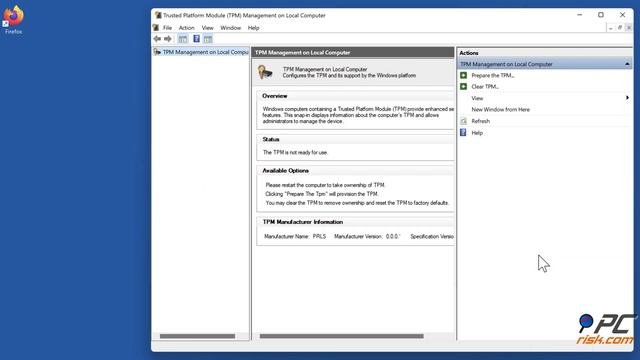Open the Action menu
Image resolution: width=640 pixels, height=360 pixels.
coord(187,28)
